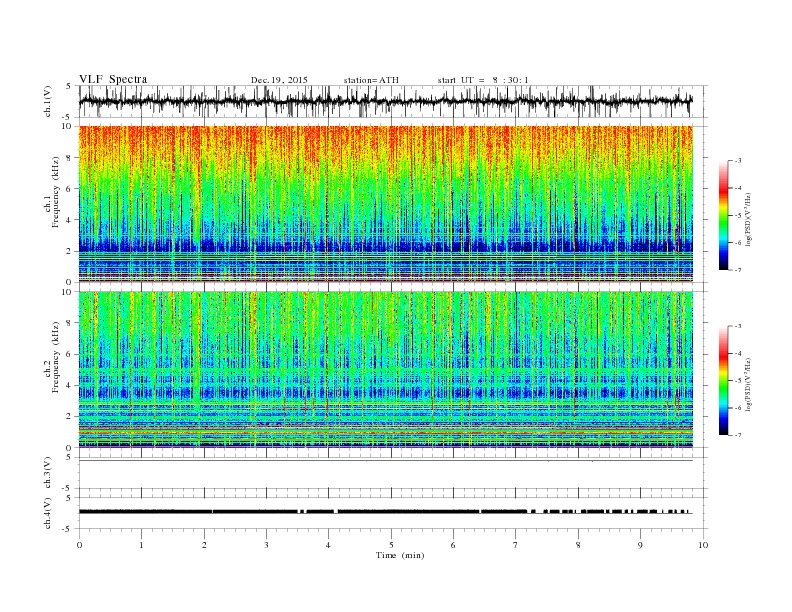Select the "start UT = 8 :30: 1" text
This screenshot has height=612, width=792.
(483, 80)
